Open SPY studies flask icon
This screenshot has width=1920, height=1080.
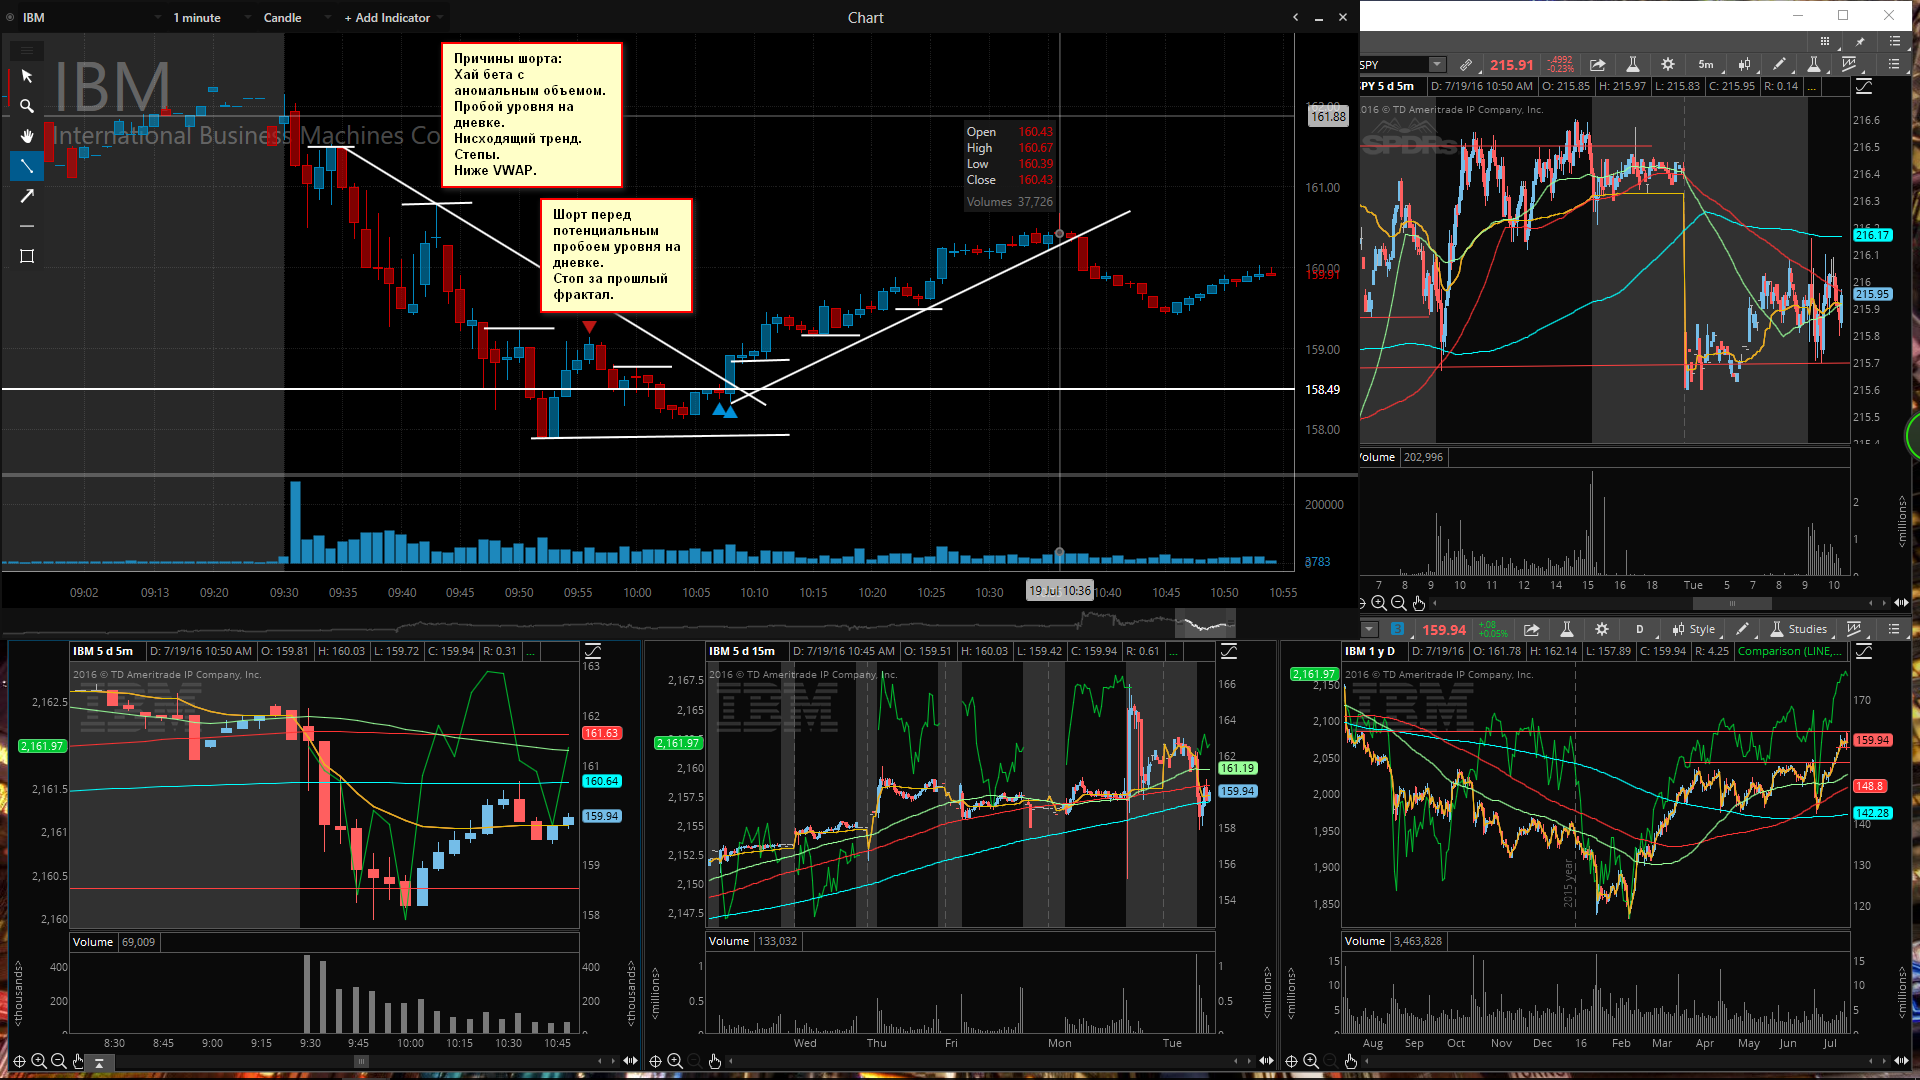(1813, 64)
